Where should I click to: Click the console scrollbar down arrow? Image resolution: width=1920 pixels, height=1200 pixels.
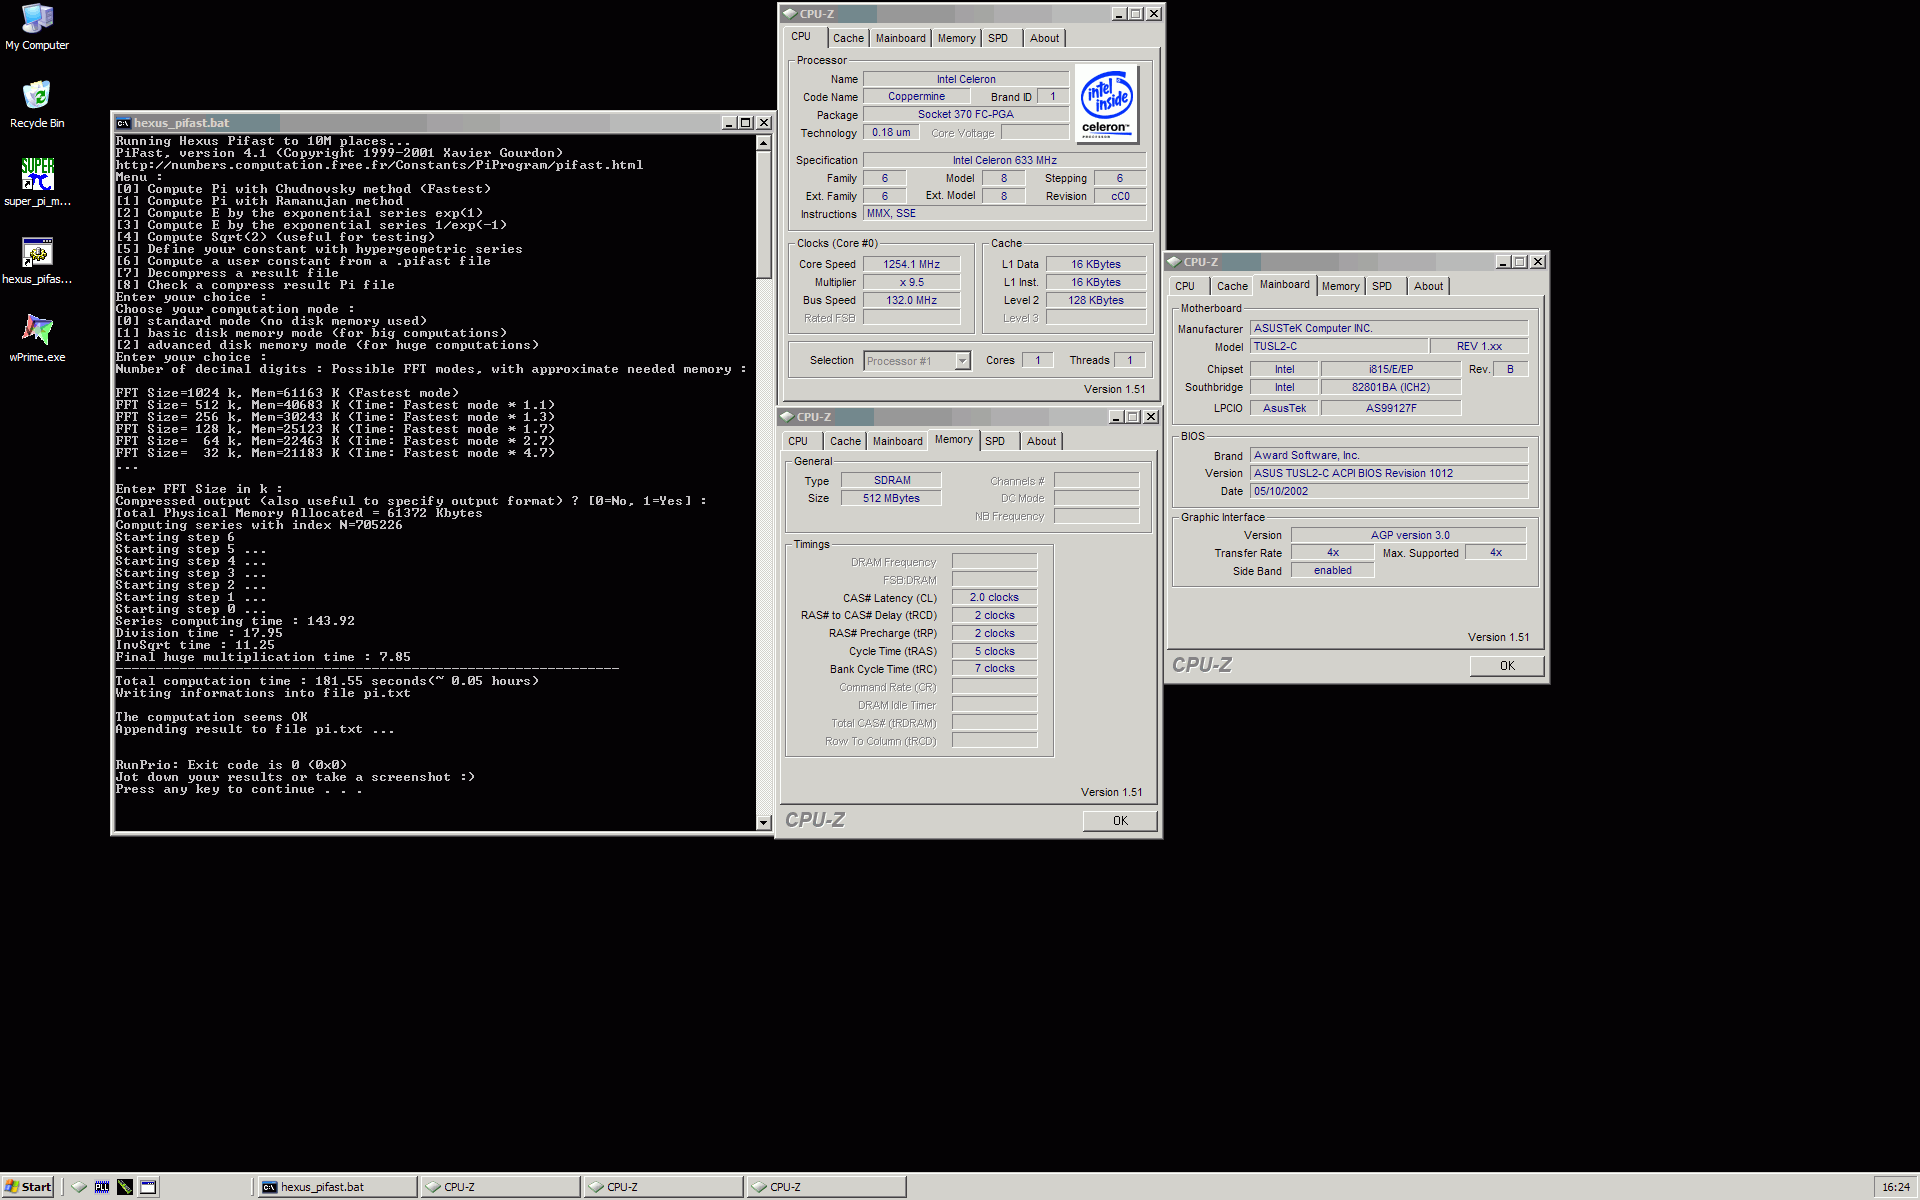pos(763,823)
